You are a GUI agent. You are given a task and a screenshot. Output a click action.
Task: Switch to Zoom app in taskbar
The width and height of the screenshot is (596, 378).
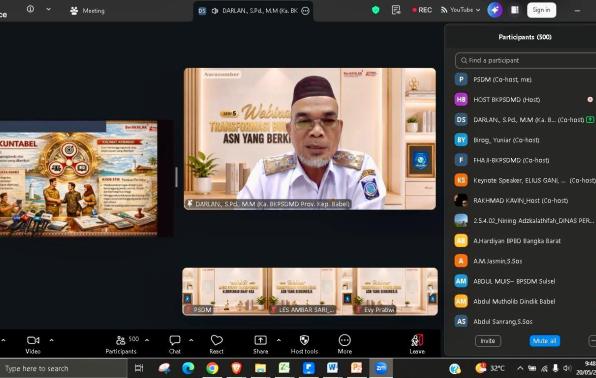coord(381,368)
